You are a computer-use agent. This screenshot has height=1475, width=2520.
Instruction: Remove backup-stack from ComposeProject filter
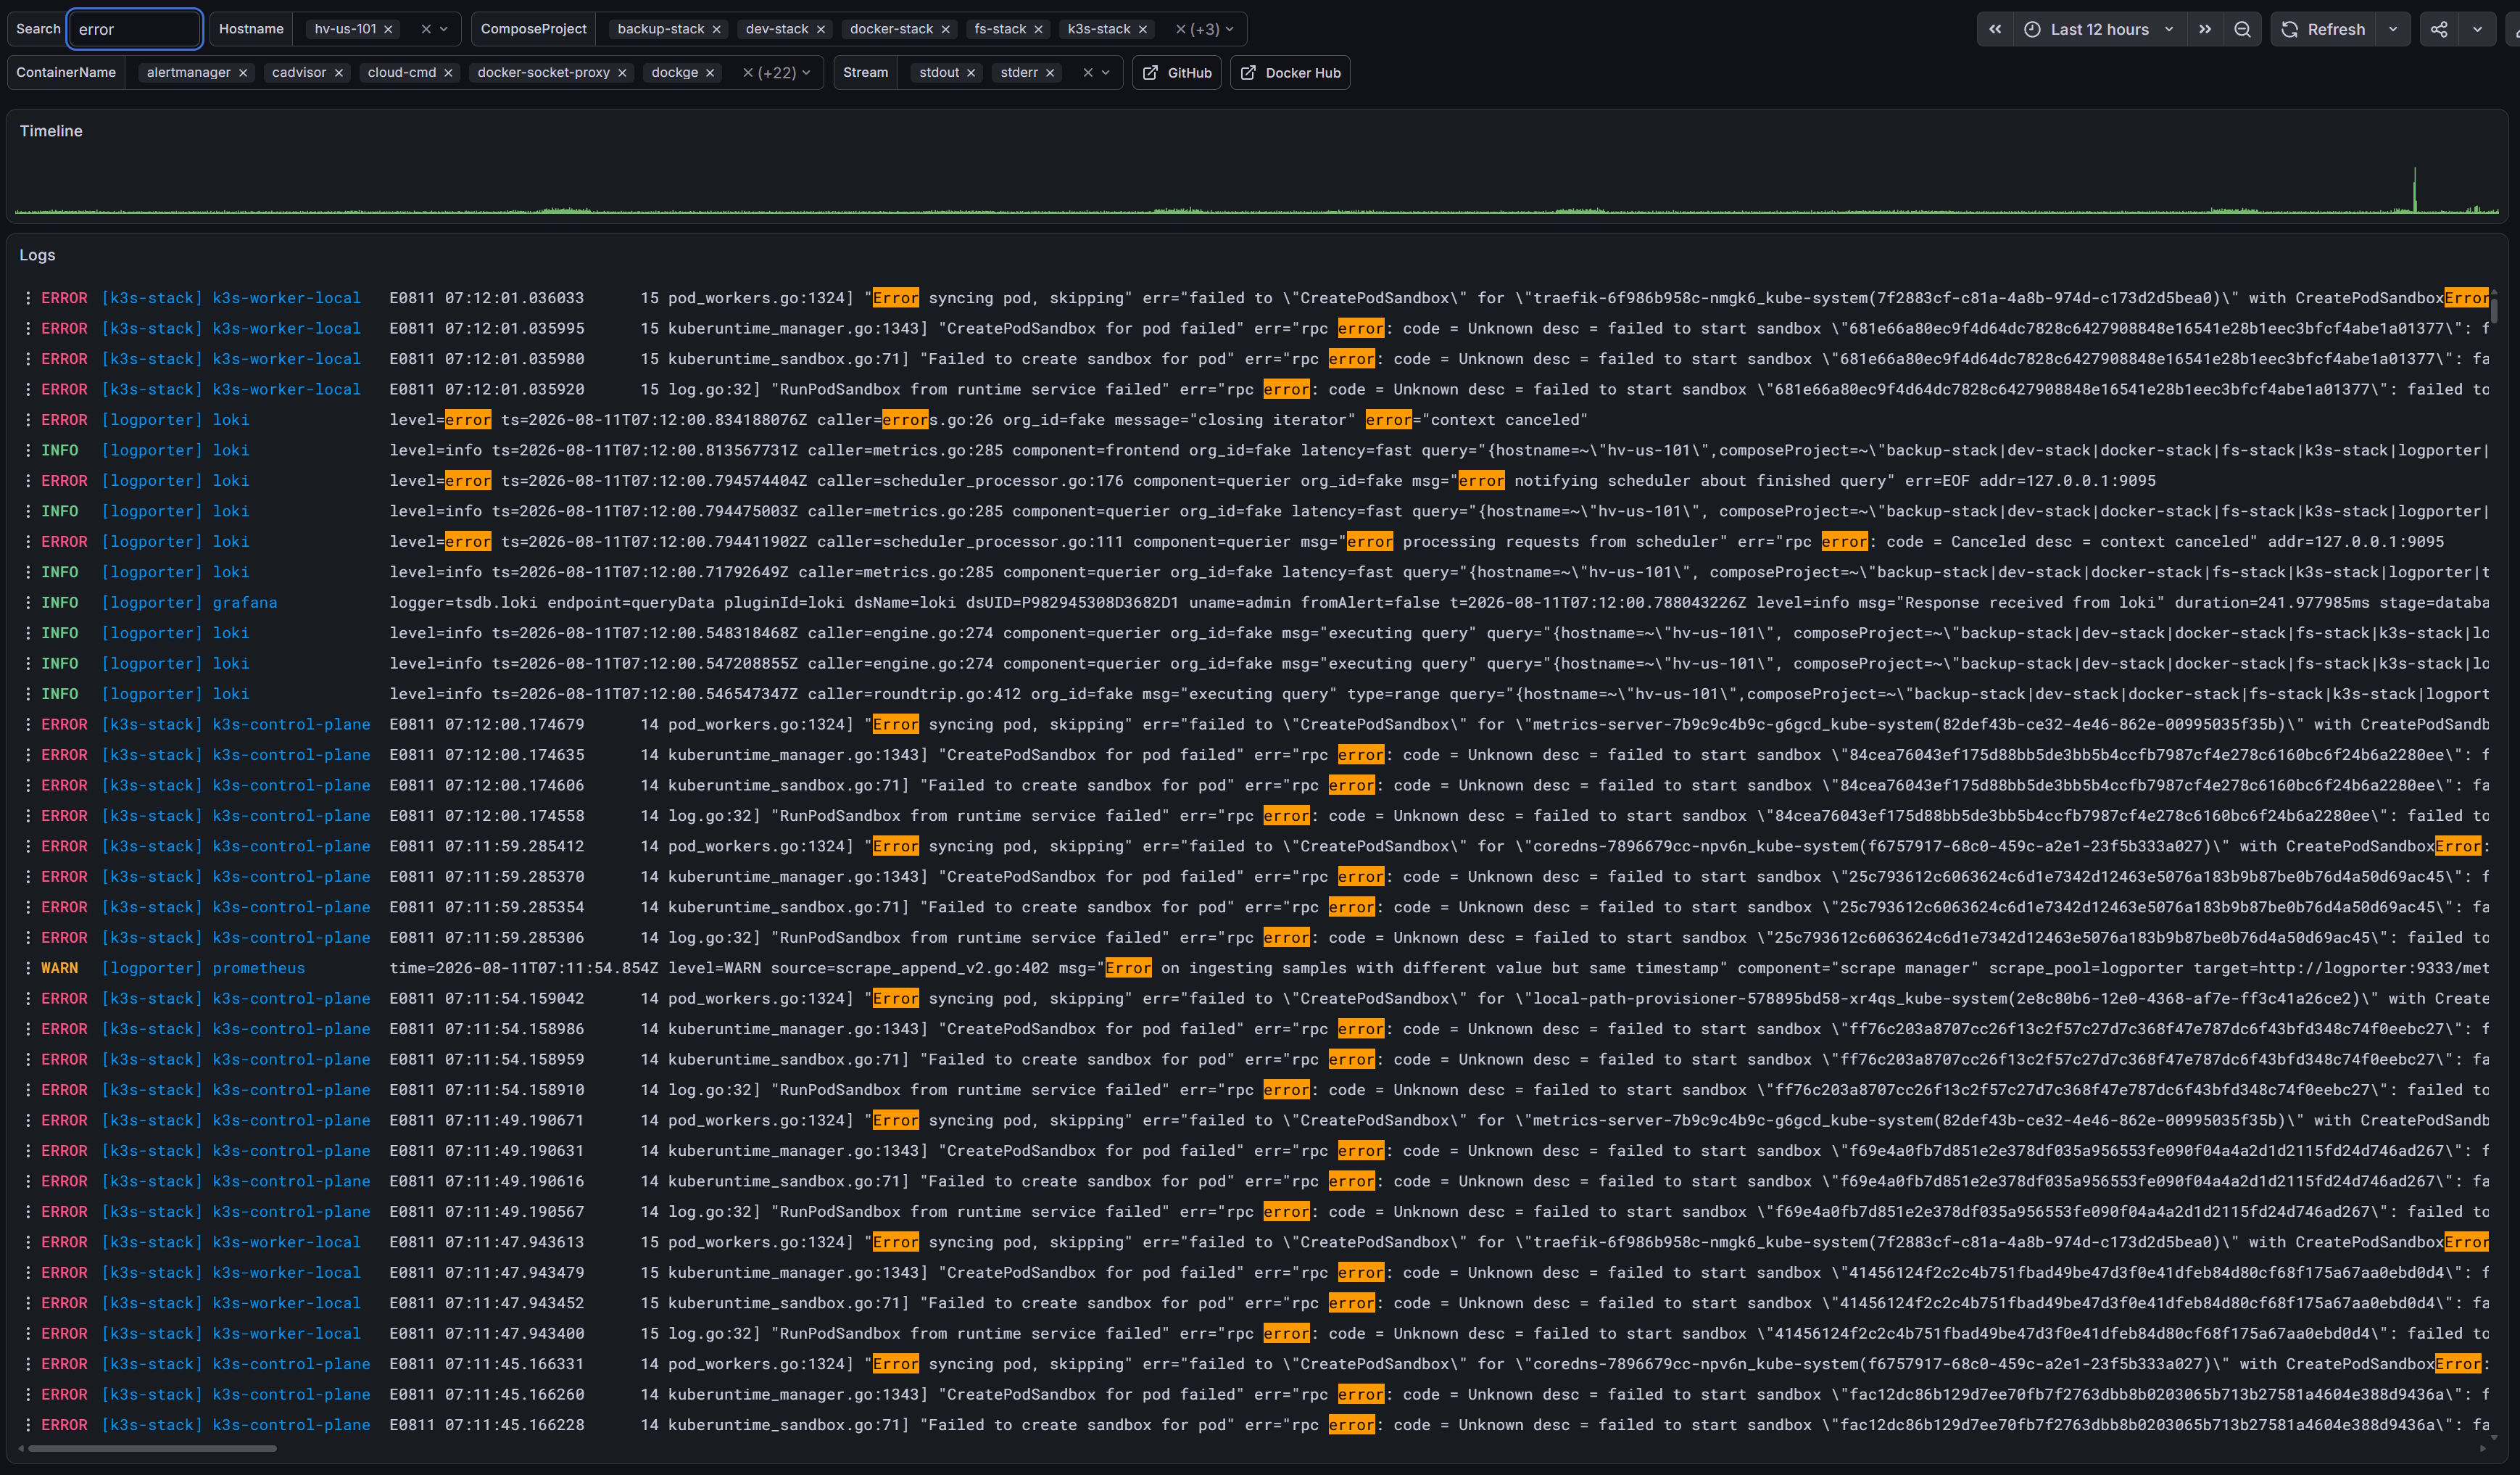click(716, 29)
